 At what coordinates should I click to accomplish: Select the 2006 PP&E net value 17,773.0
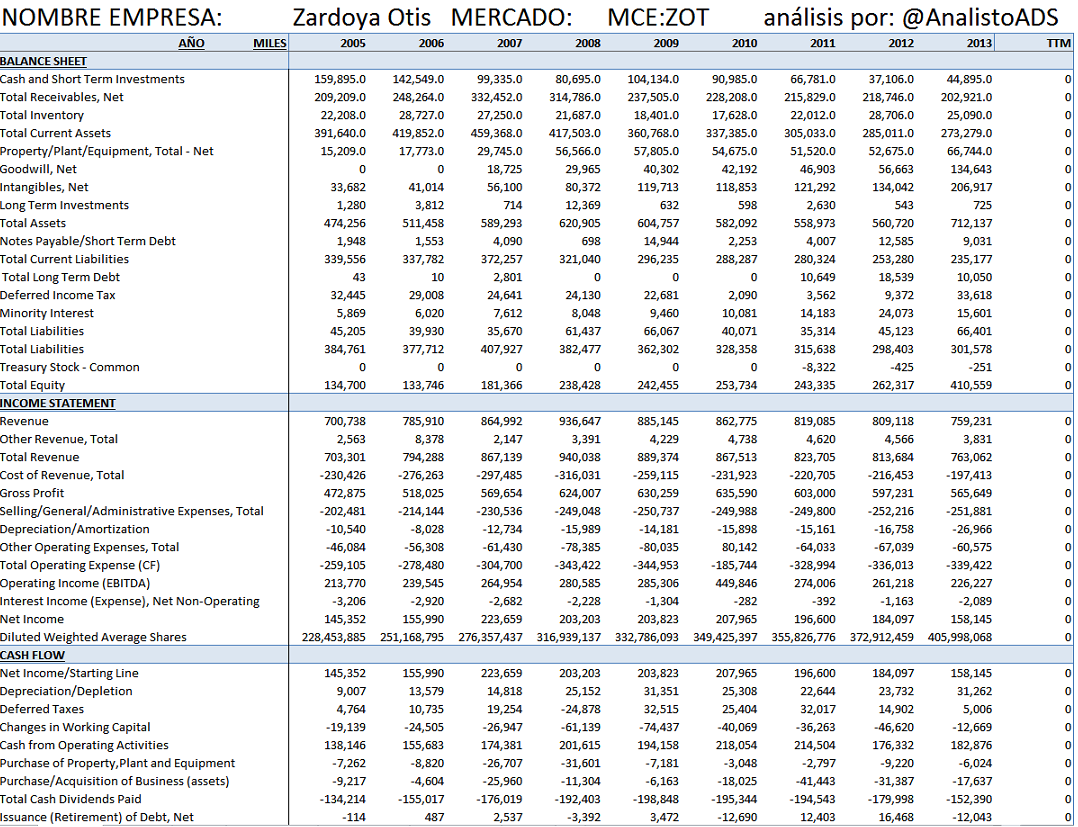pyautogui.click(x=422, y=151)
